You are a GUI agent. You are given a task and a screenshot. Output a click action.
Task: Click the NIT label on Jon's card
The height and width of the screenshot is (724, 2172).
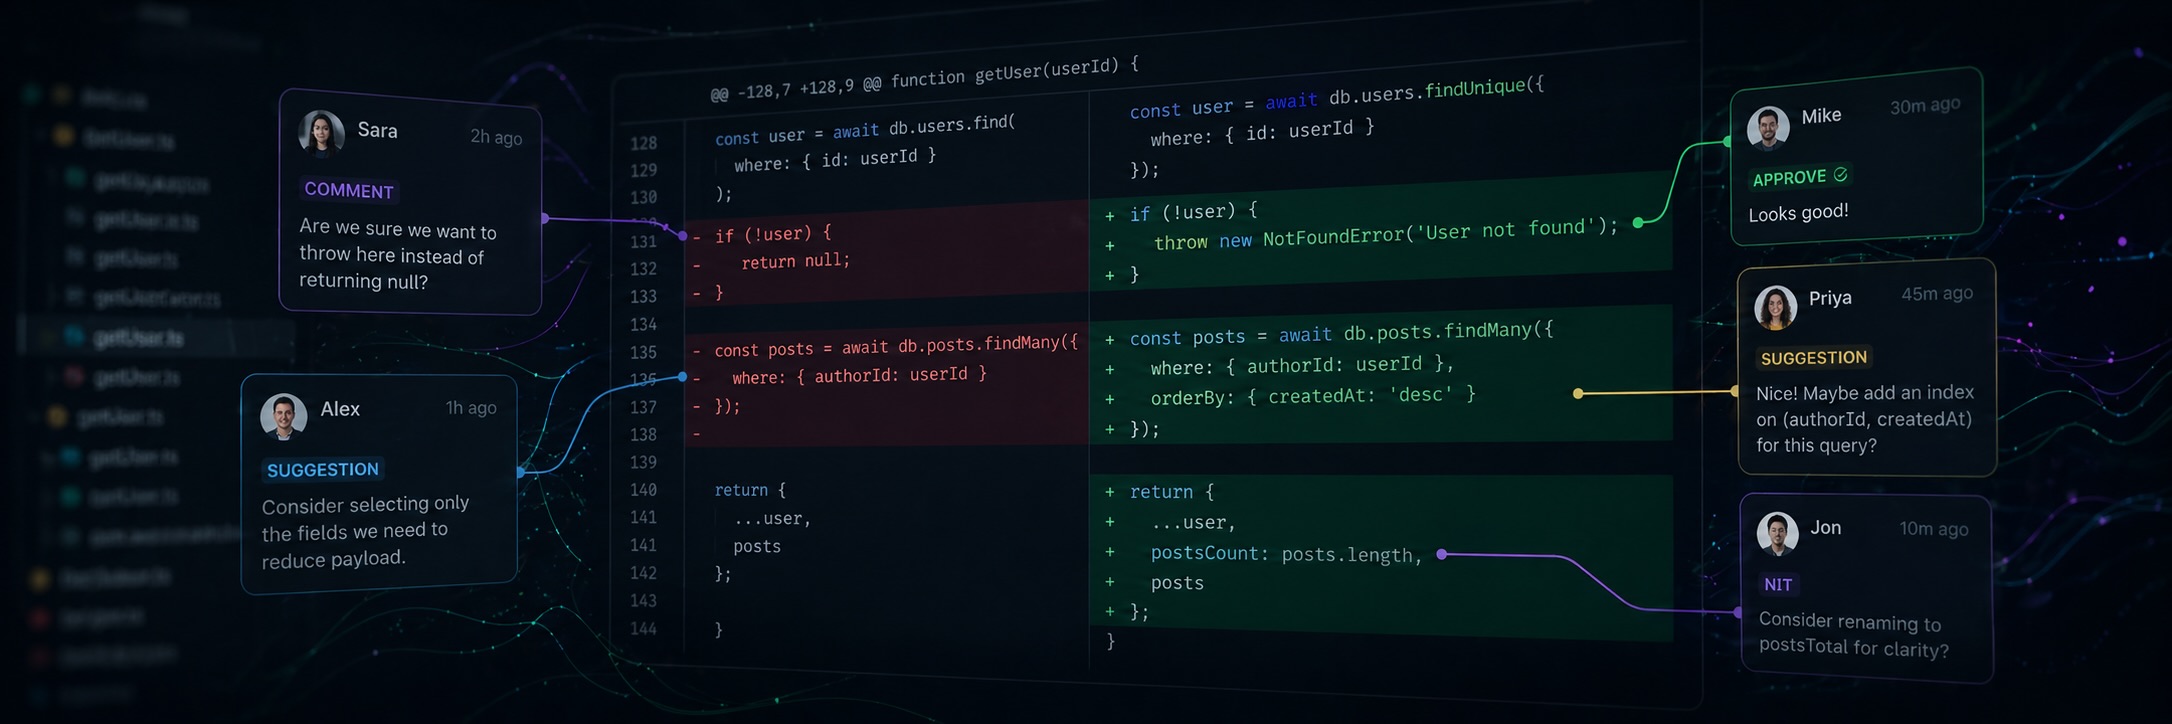[1778, 585]
